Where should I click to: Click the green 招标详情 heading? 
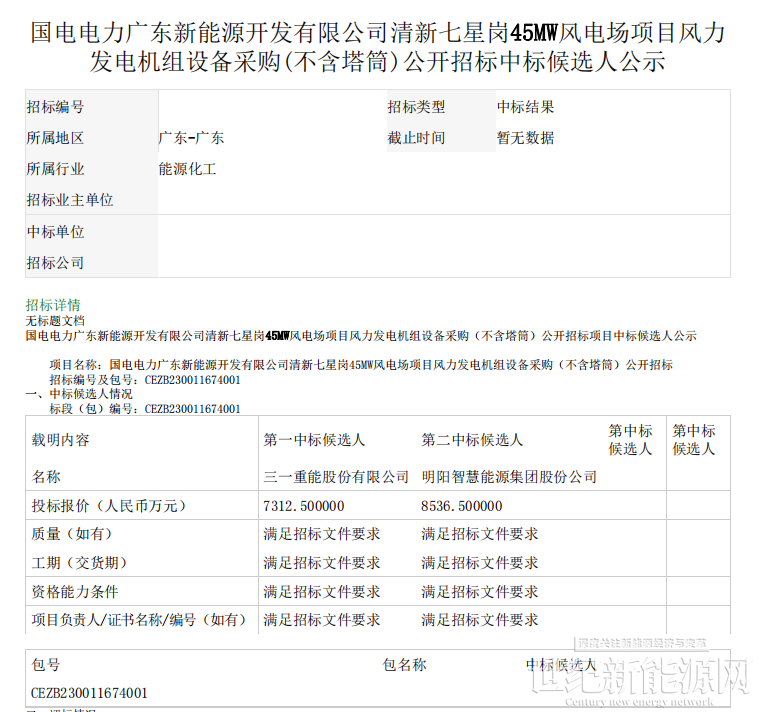53,305
